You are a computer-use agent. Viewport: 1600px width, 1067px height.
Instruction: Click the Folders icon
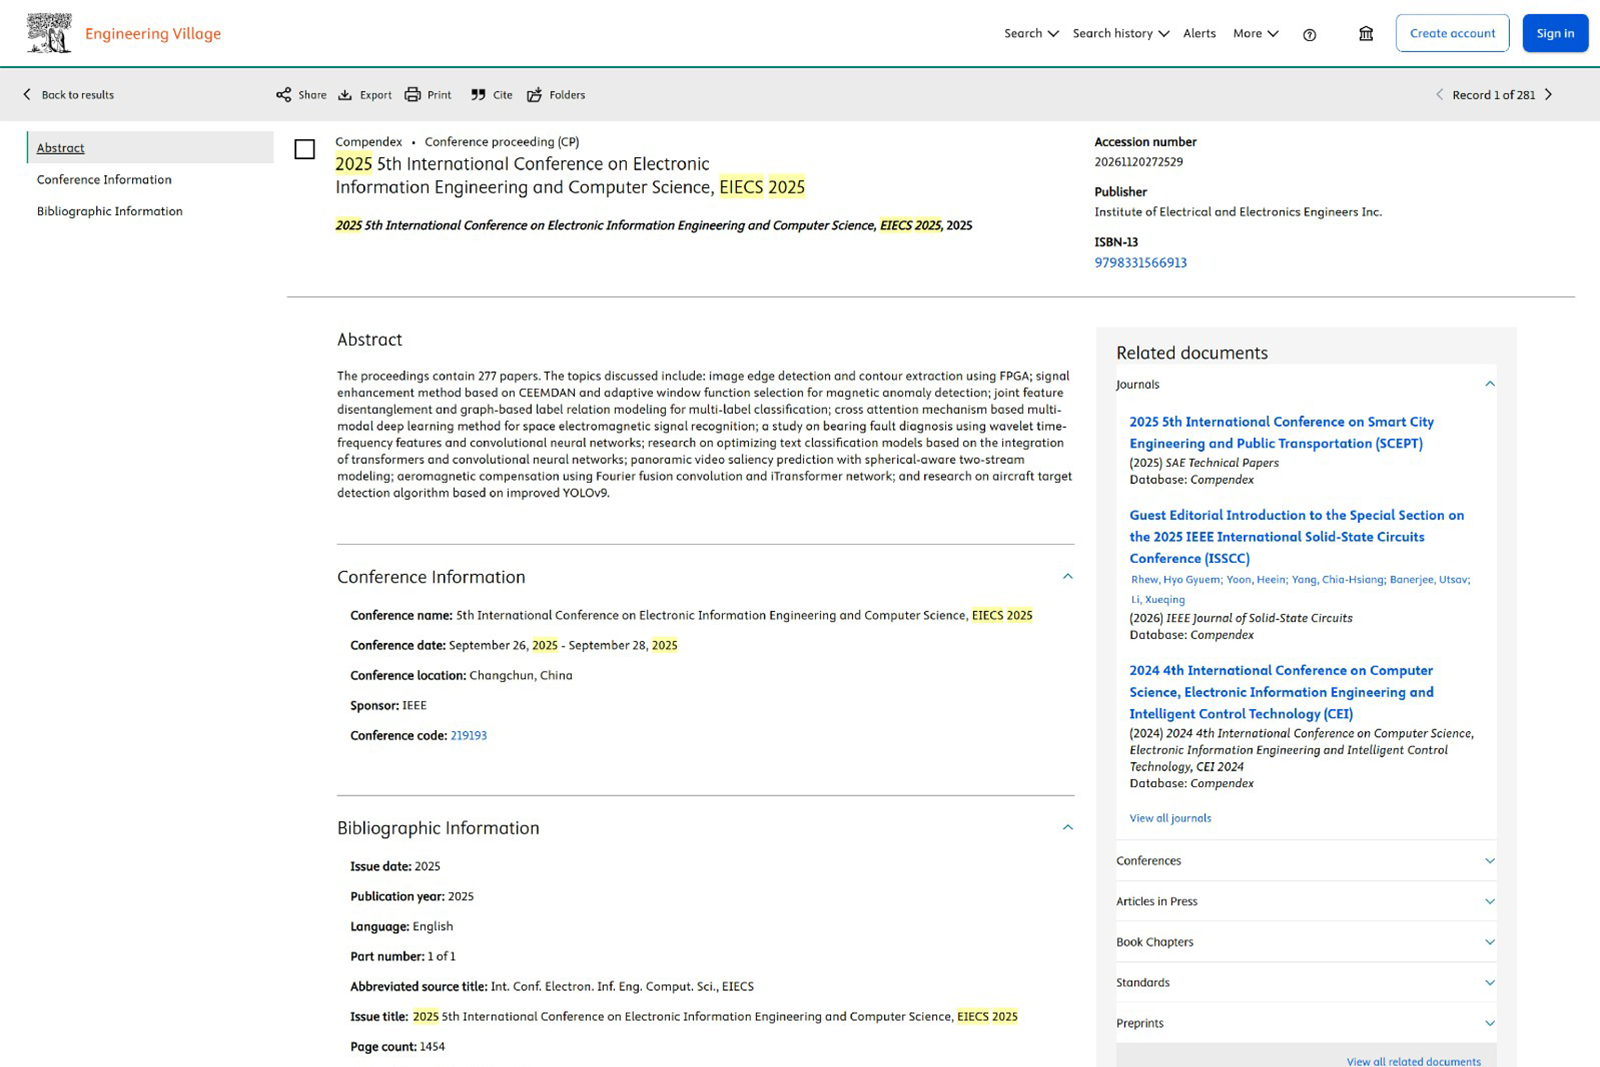pos(535,95)
